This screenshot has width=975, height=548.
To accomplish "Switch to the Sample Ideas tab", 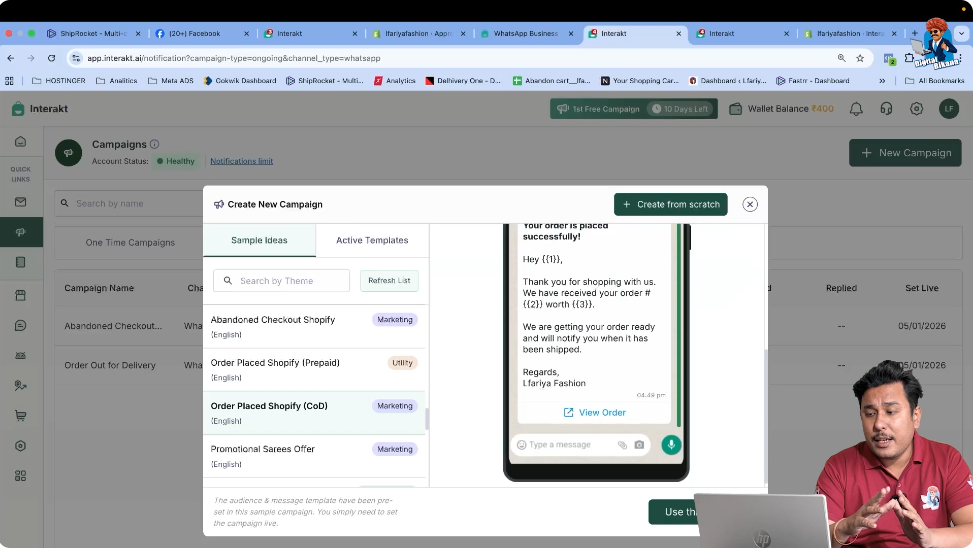I will [x=259, y=240].
